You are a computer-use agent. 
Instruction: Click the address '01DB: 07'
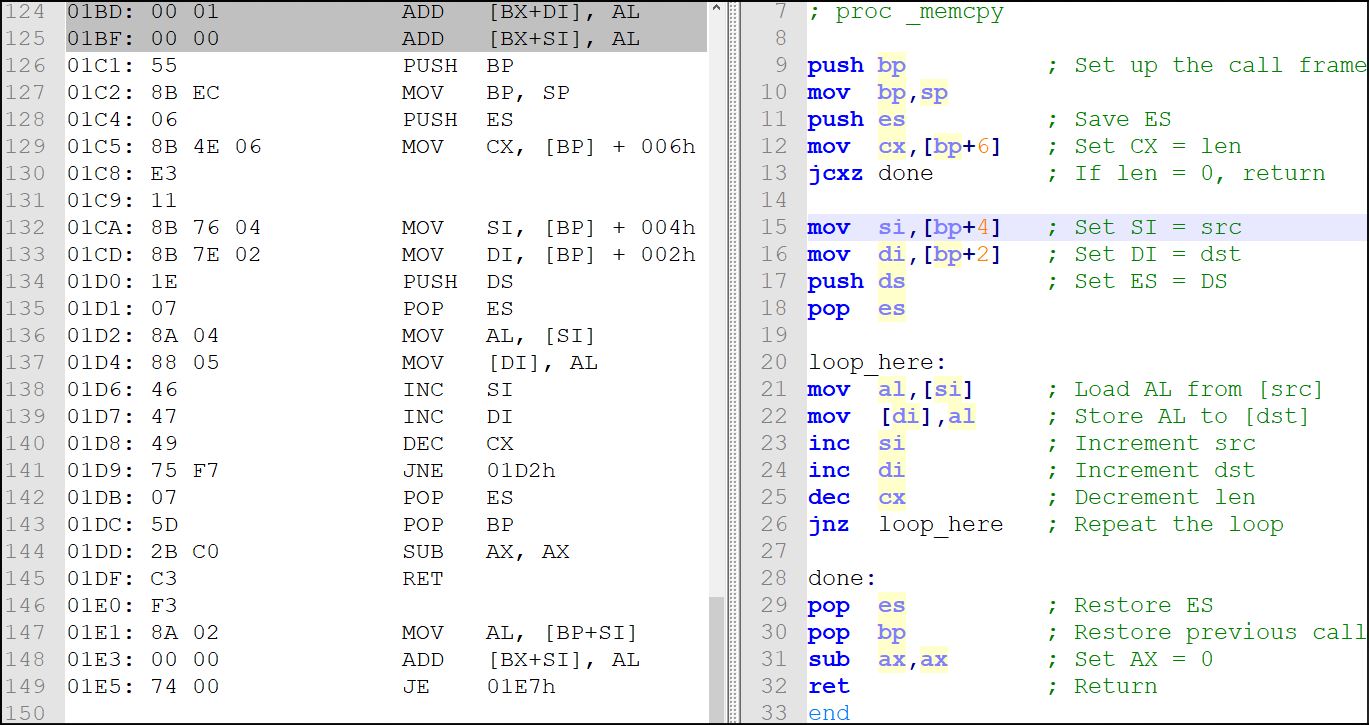click(122, 499)
